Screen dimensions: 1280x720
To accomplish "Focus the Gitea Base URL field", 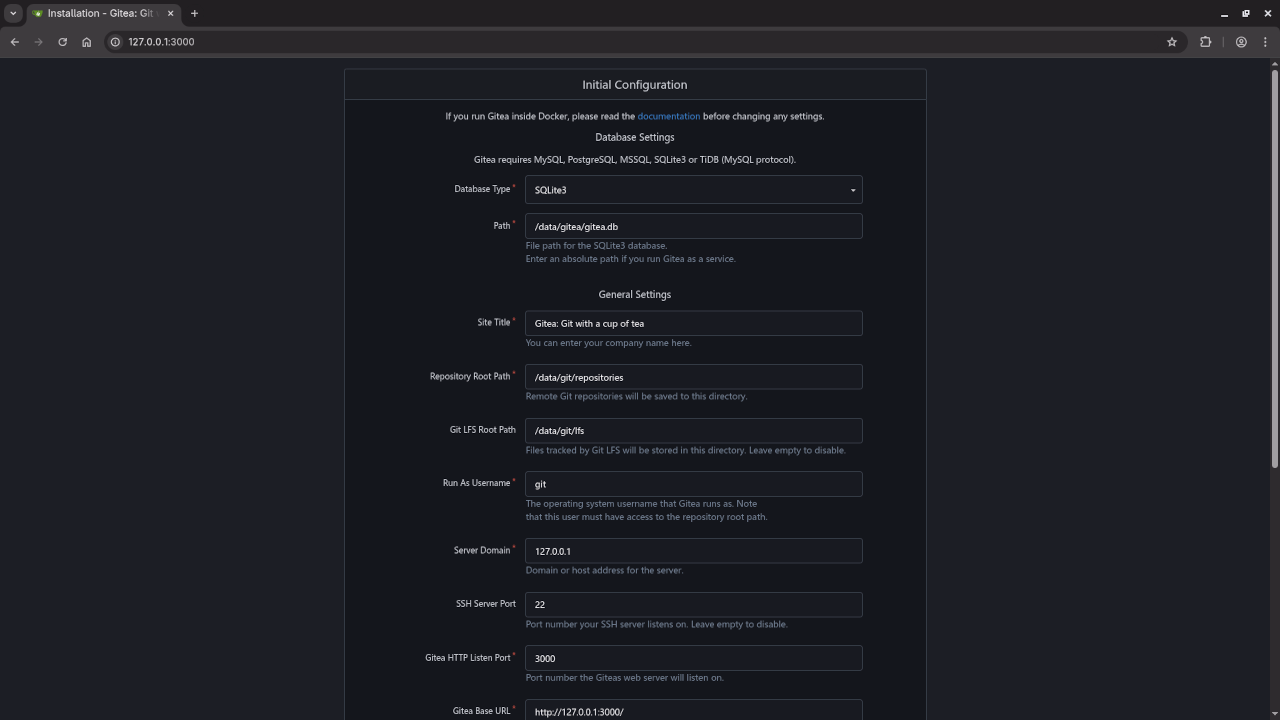I will pos(693,710).
